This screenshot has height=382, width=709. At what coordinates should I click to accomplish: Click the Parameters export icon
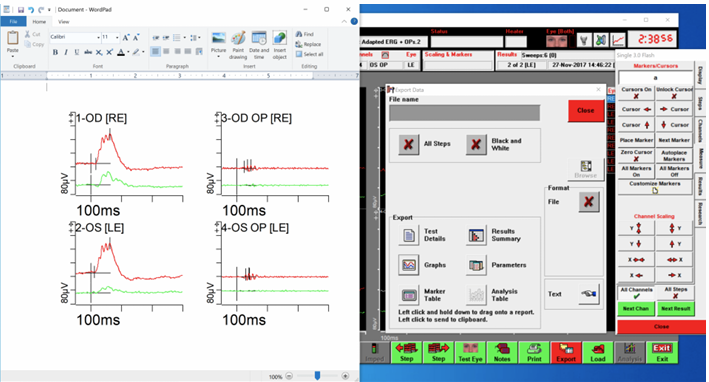point(476,265)
